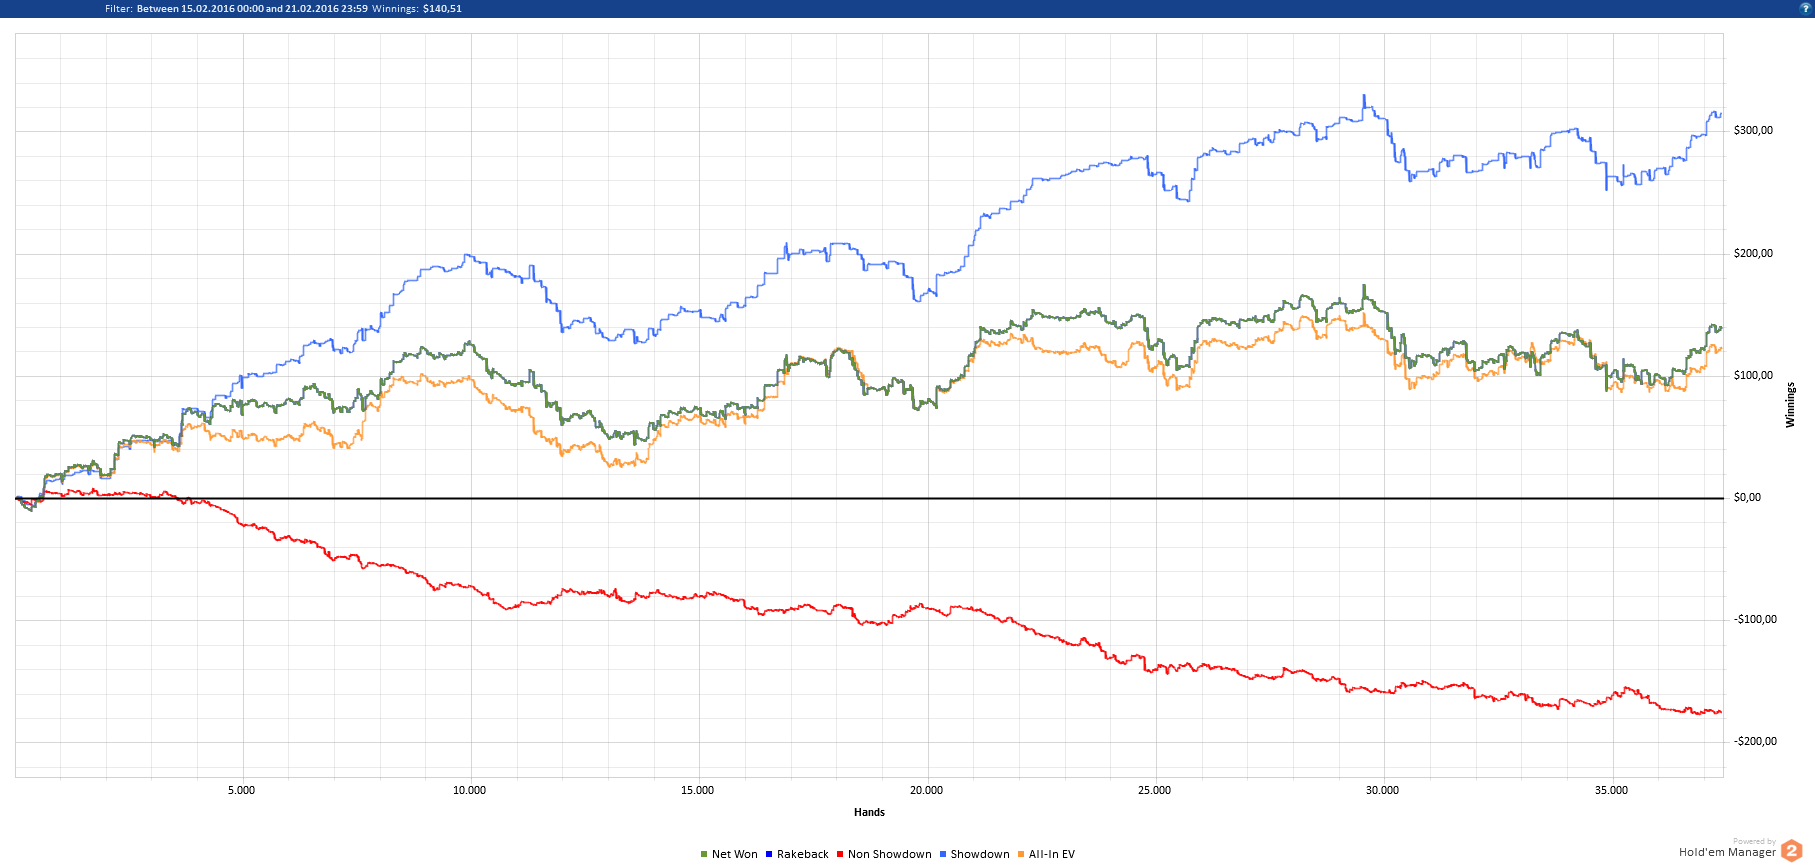The height and width of the screenshot is (867, 1815).
Task: Click the Hold'em Manager text branding
Action: tap(1727, 852)
